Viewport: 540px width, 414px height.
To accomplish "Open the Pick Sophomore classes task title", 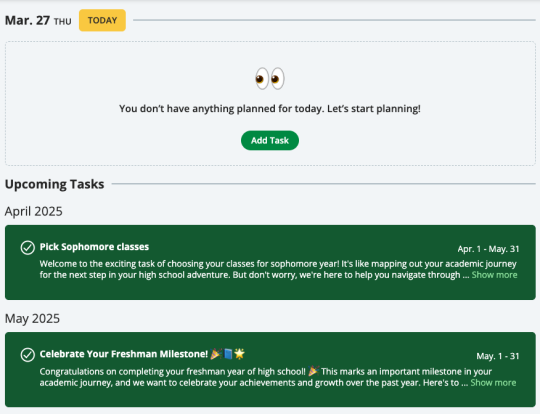I will [94, 247].
